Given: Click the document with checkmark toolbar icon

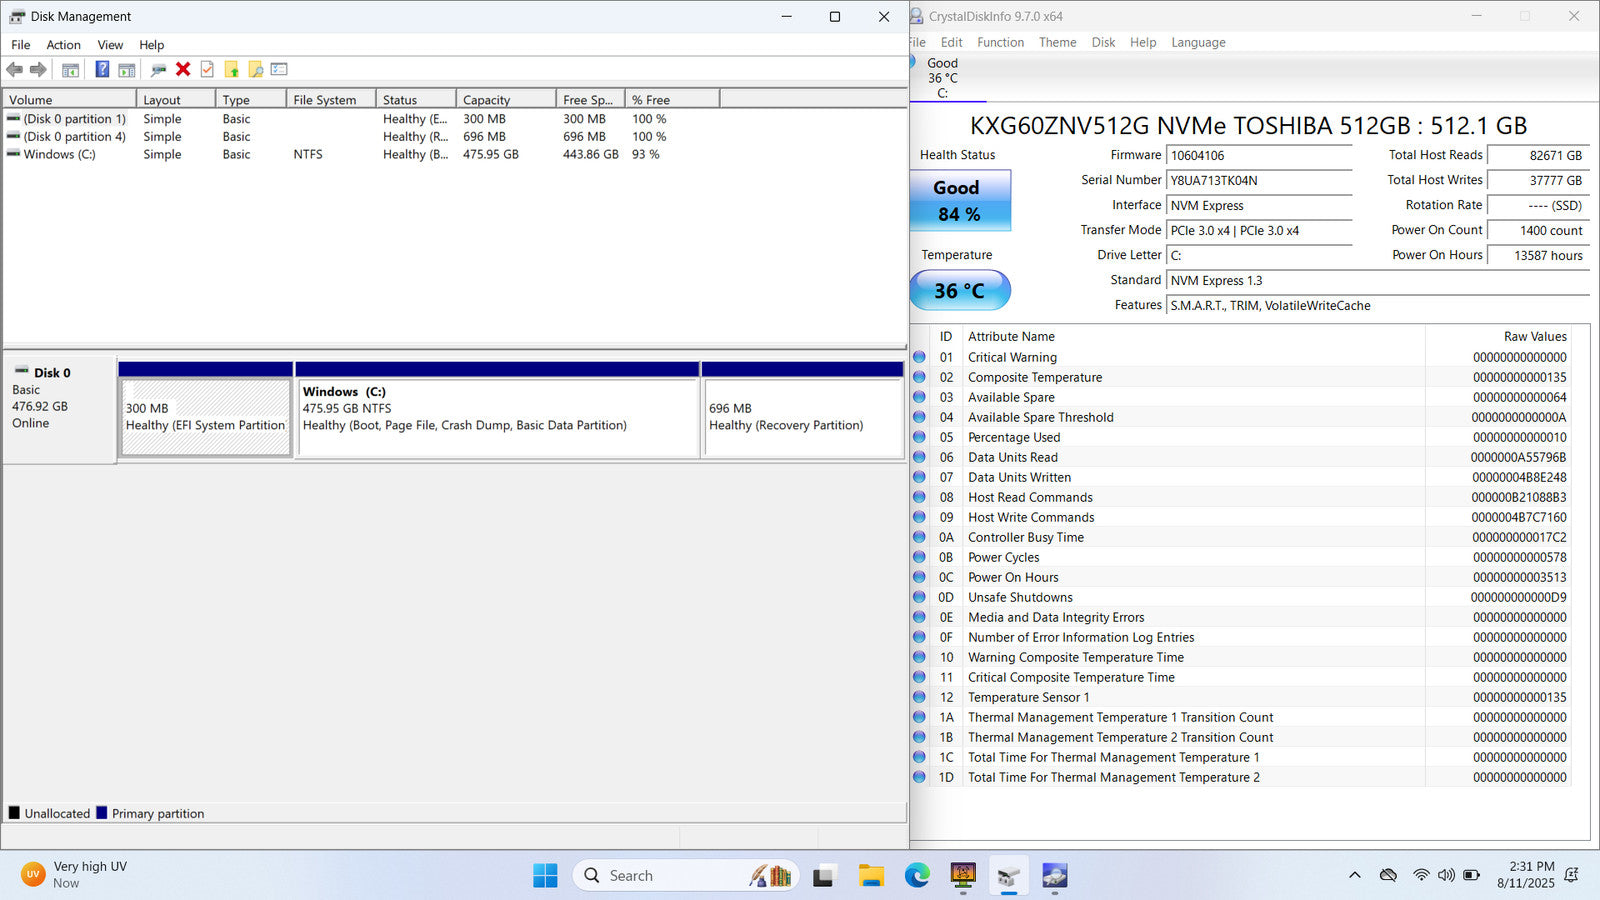Looking at the screenshot, I should coord(207,69).
